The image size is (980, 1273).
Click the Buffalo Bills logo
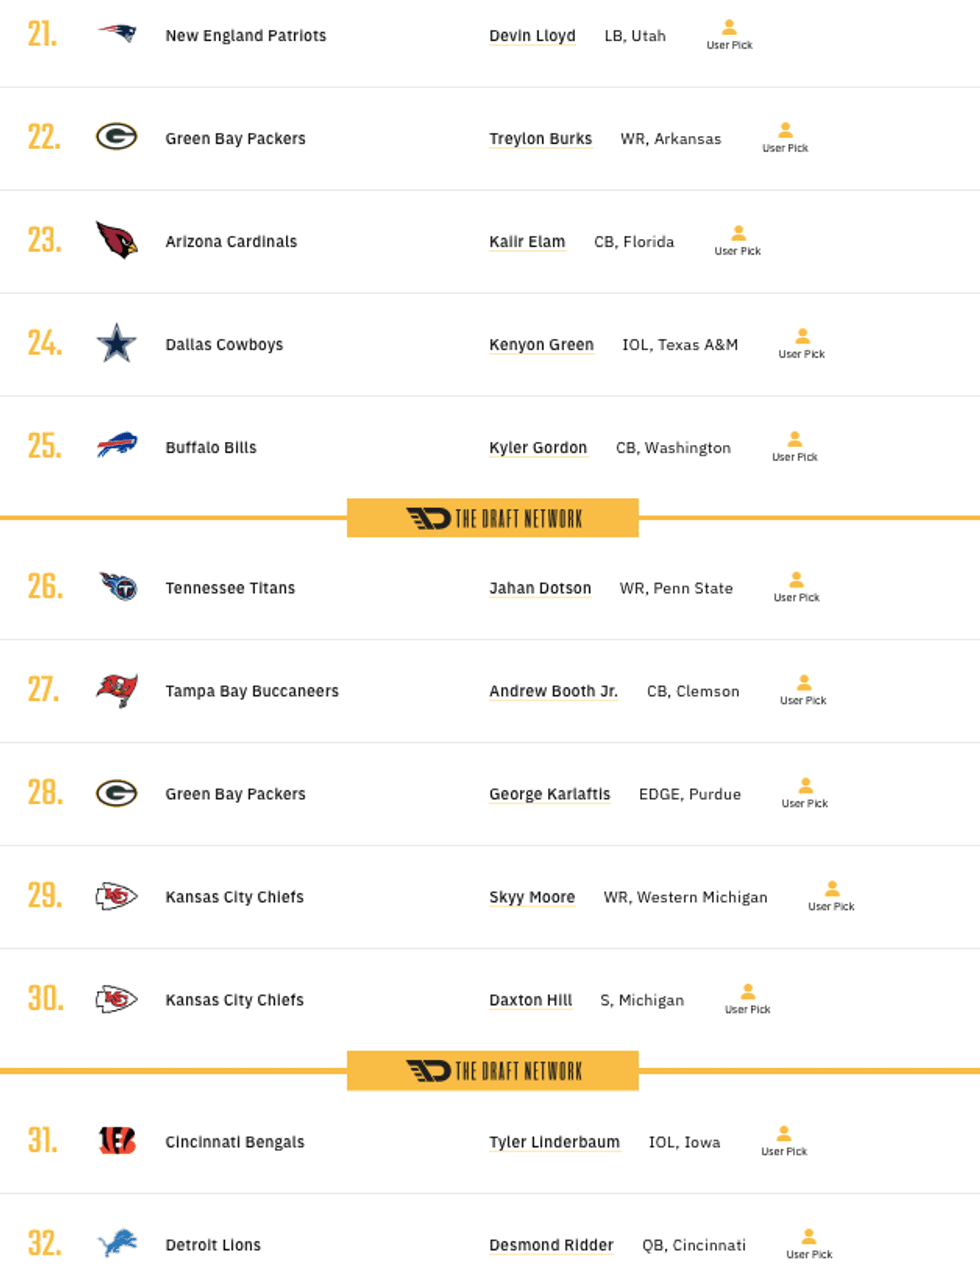[x=117, y=446]
